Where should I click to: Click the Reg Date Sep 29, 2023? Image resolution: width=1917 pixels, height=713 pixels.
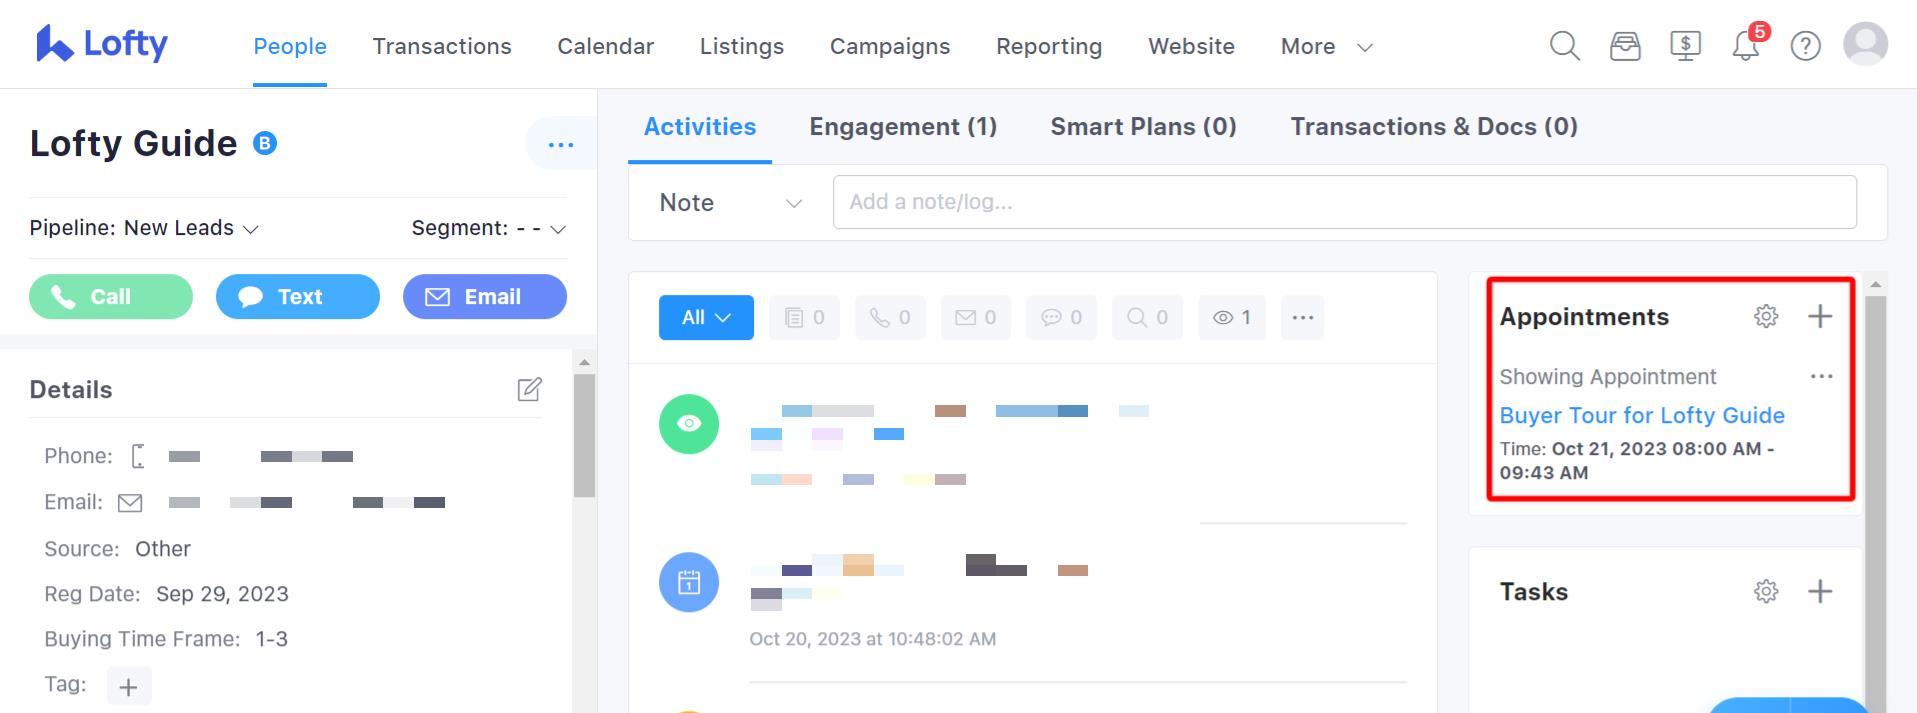pyautogui.click(x=222, y=594)
